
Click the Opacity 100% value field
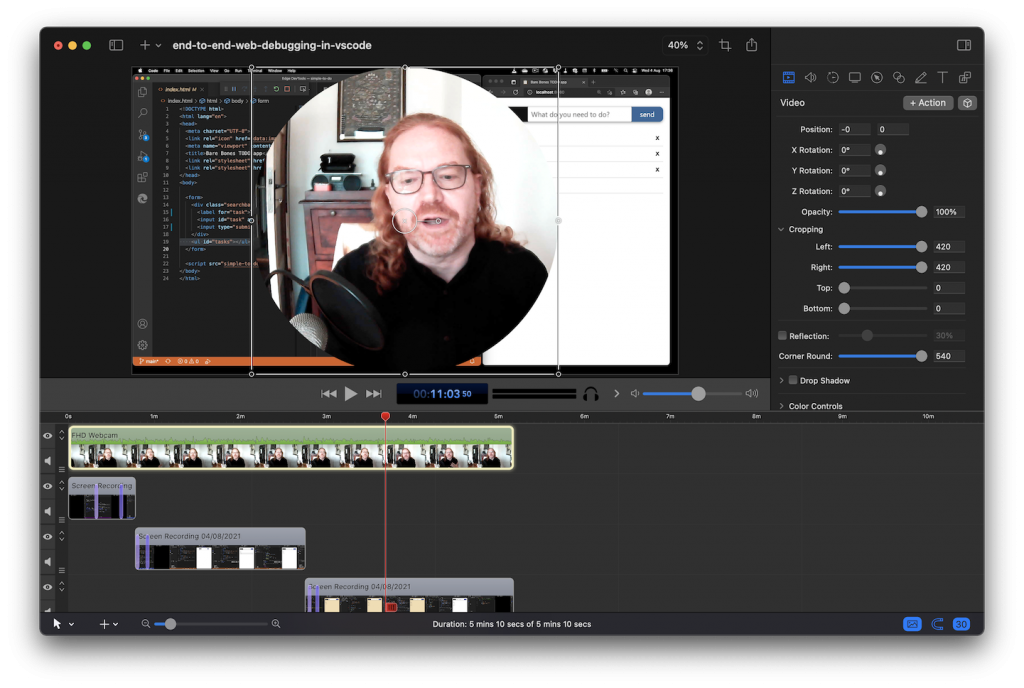click(949, 211)
